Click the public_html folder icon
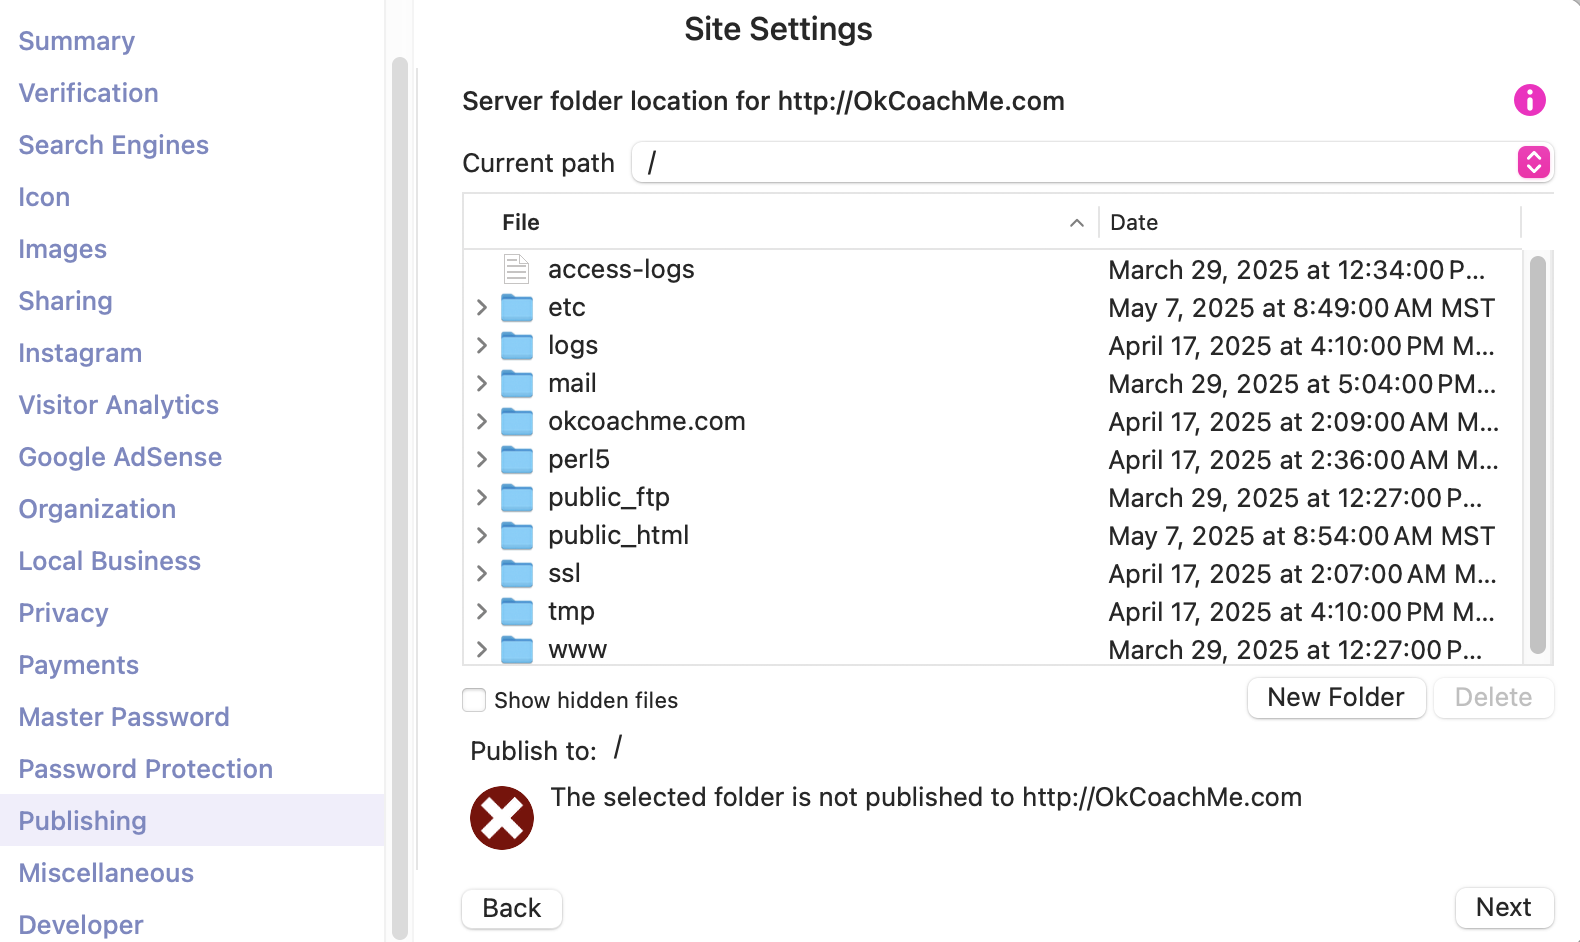 coord(517,536)
